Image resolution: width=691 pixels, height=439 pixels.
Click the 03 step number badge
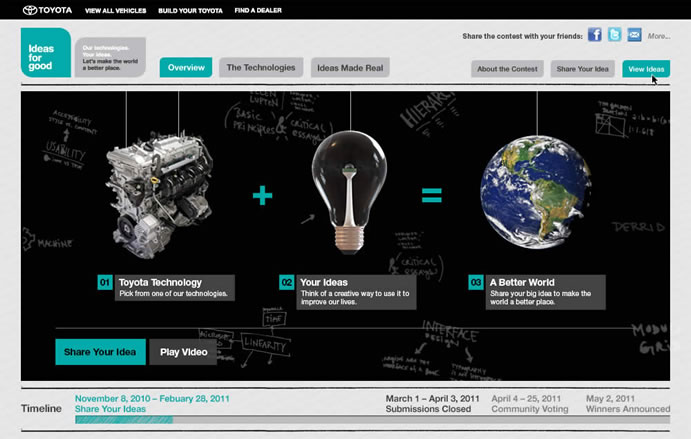click(x=476, y=283)
